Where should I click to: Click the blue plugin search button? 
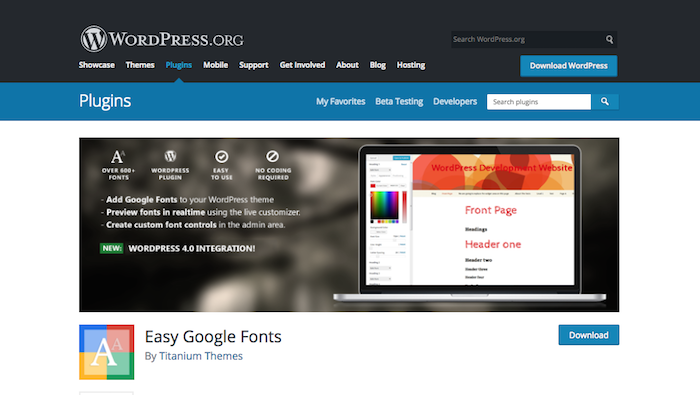tap(605, 102)
